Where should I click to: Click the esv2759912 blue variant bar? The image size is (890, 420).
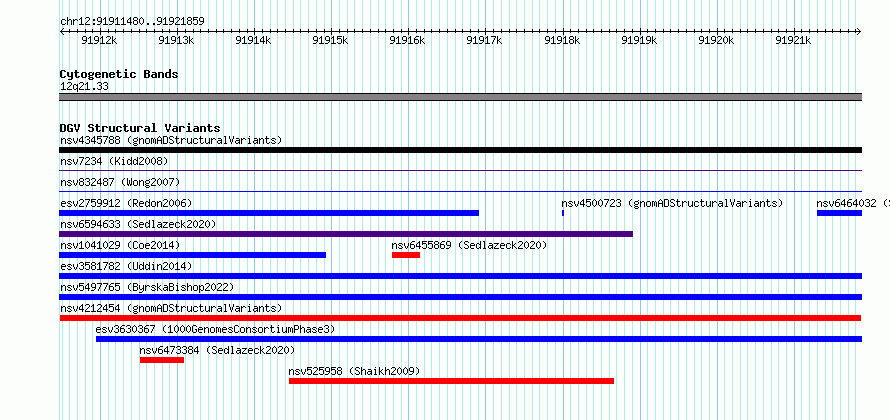tap(269, 213)
